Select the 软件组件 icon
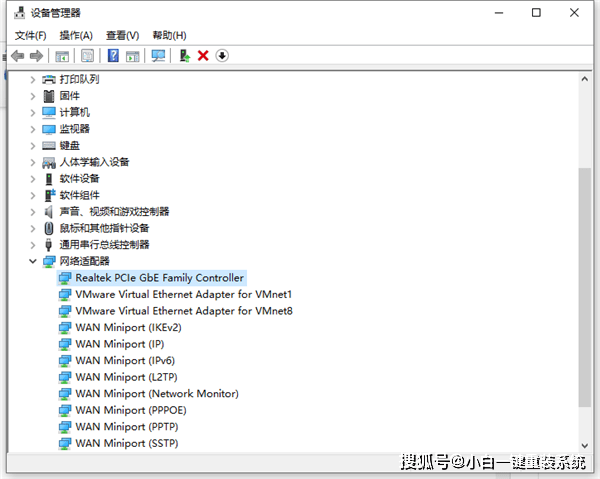This screenshot has width=600, height=479. (50, 195)
